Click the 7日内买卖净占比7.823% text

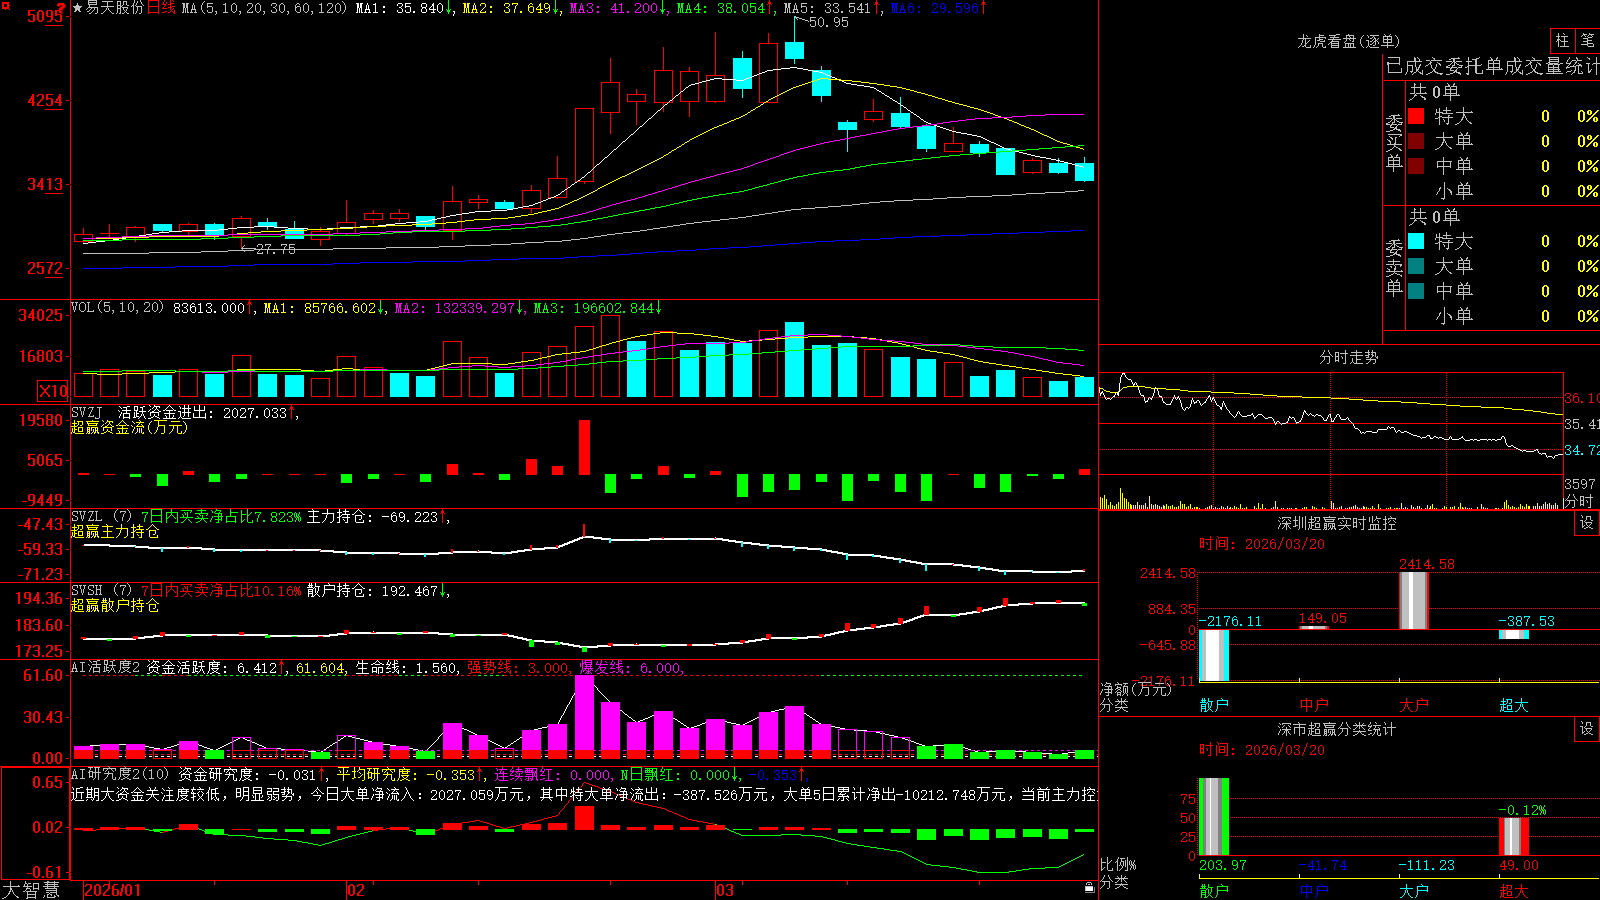pos(221,517)
